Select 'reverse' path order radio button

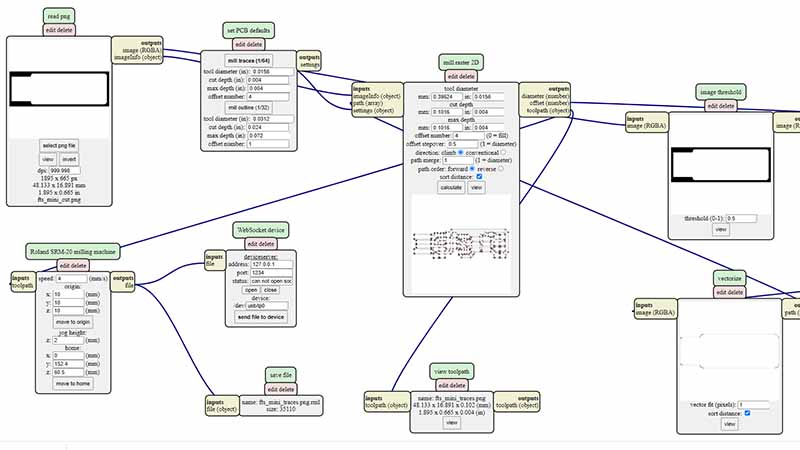coord(501,168)
